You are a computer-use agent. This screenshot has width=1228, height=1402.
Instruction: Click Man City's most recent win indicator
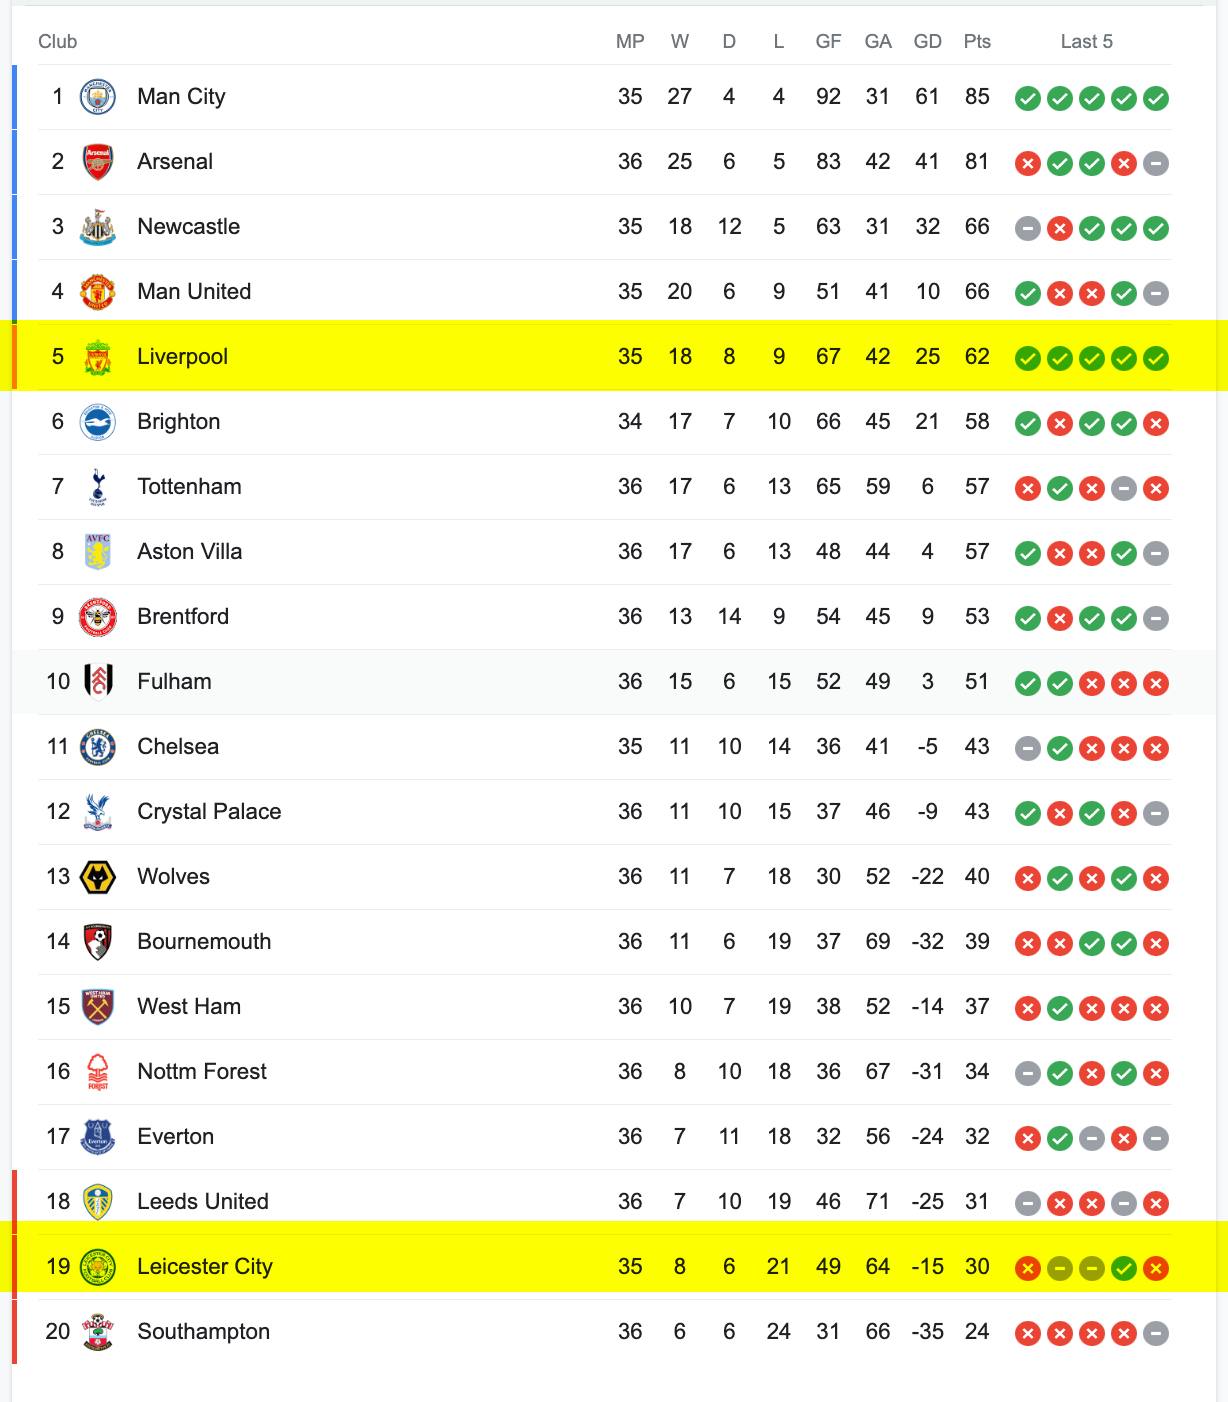pos(1156,98)
